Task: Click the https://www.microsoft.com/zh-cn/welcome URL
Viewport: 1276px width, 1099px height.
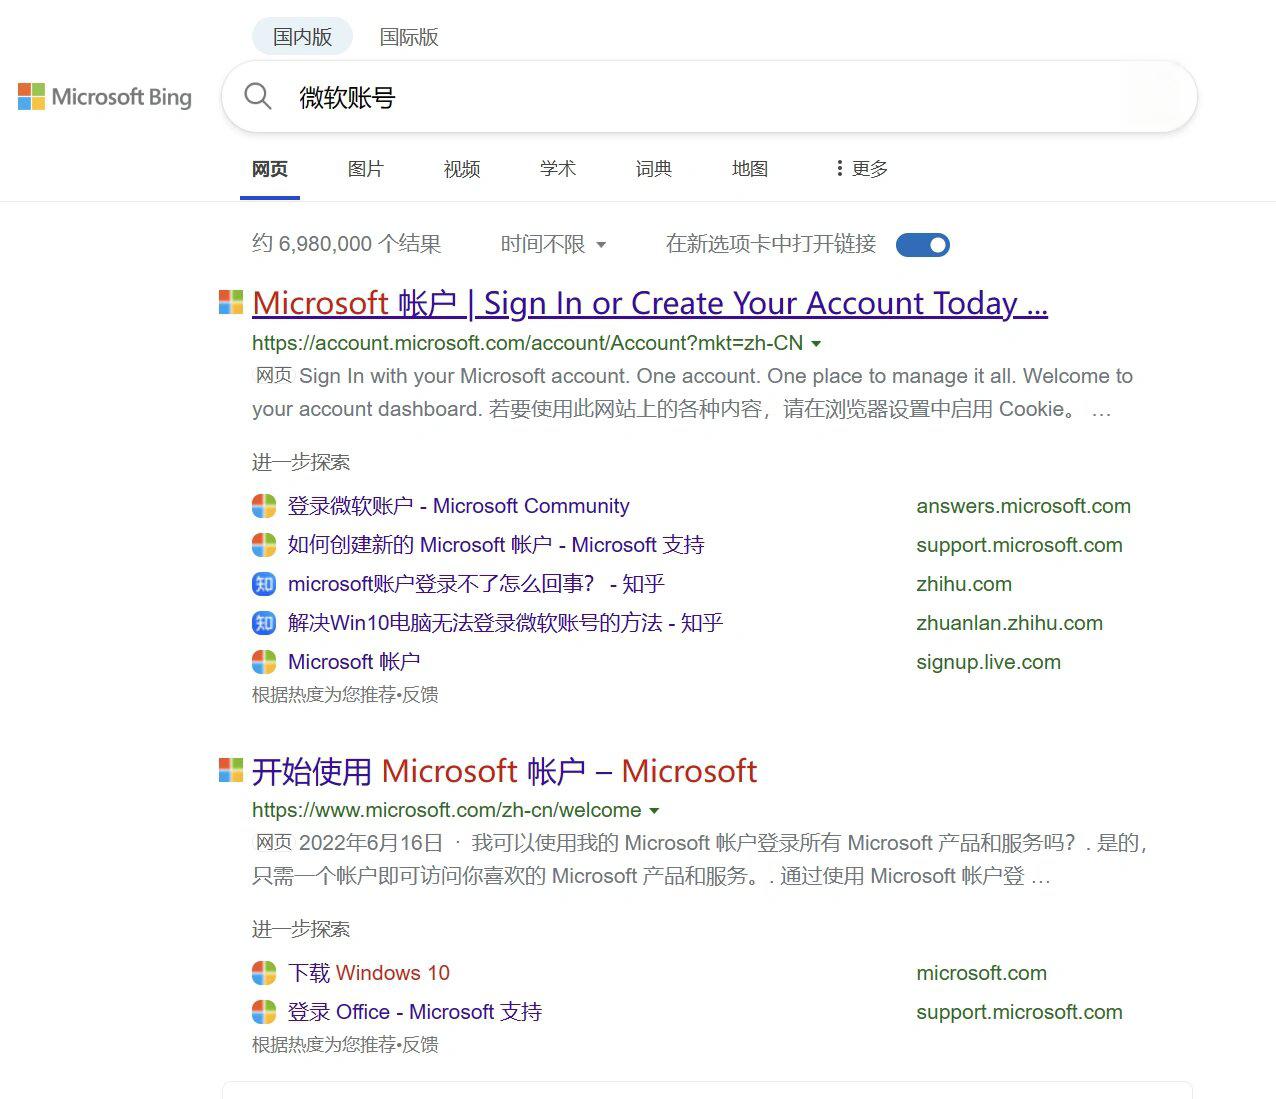Action: coord(446,810)
